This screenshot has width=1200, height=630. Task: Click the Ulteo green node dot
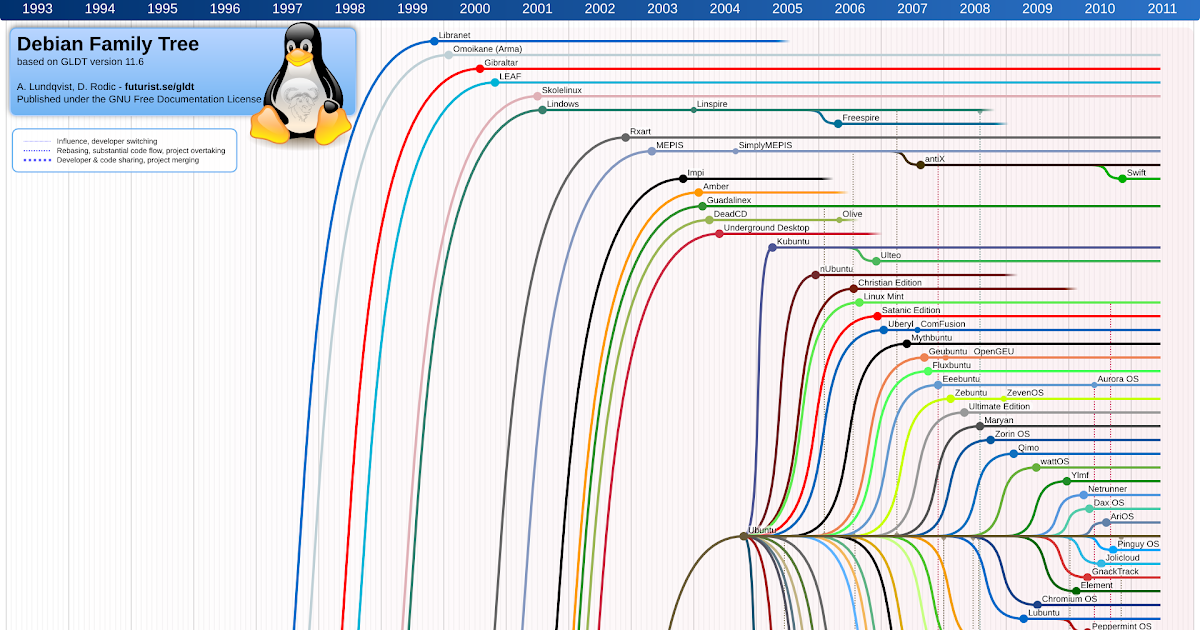click(x=876, y=261)
